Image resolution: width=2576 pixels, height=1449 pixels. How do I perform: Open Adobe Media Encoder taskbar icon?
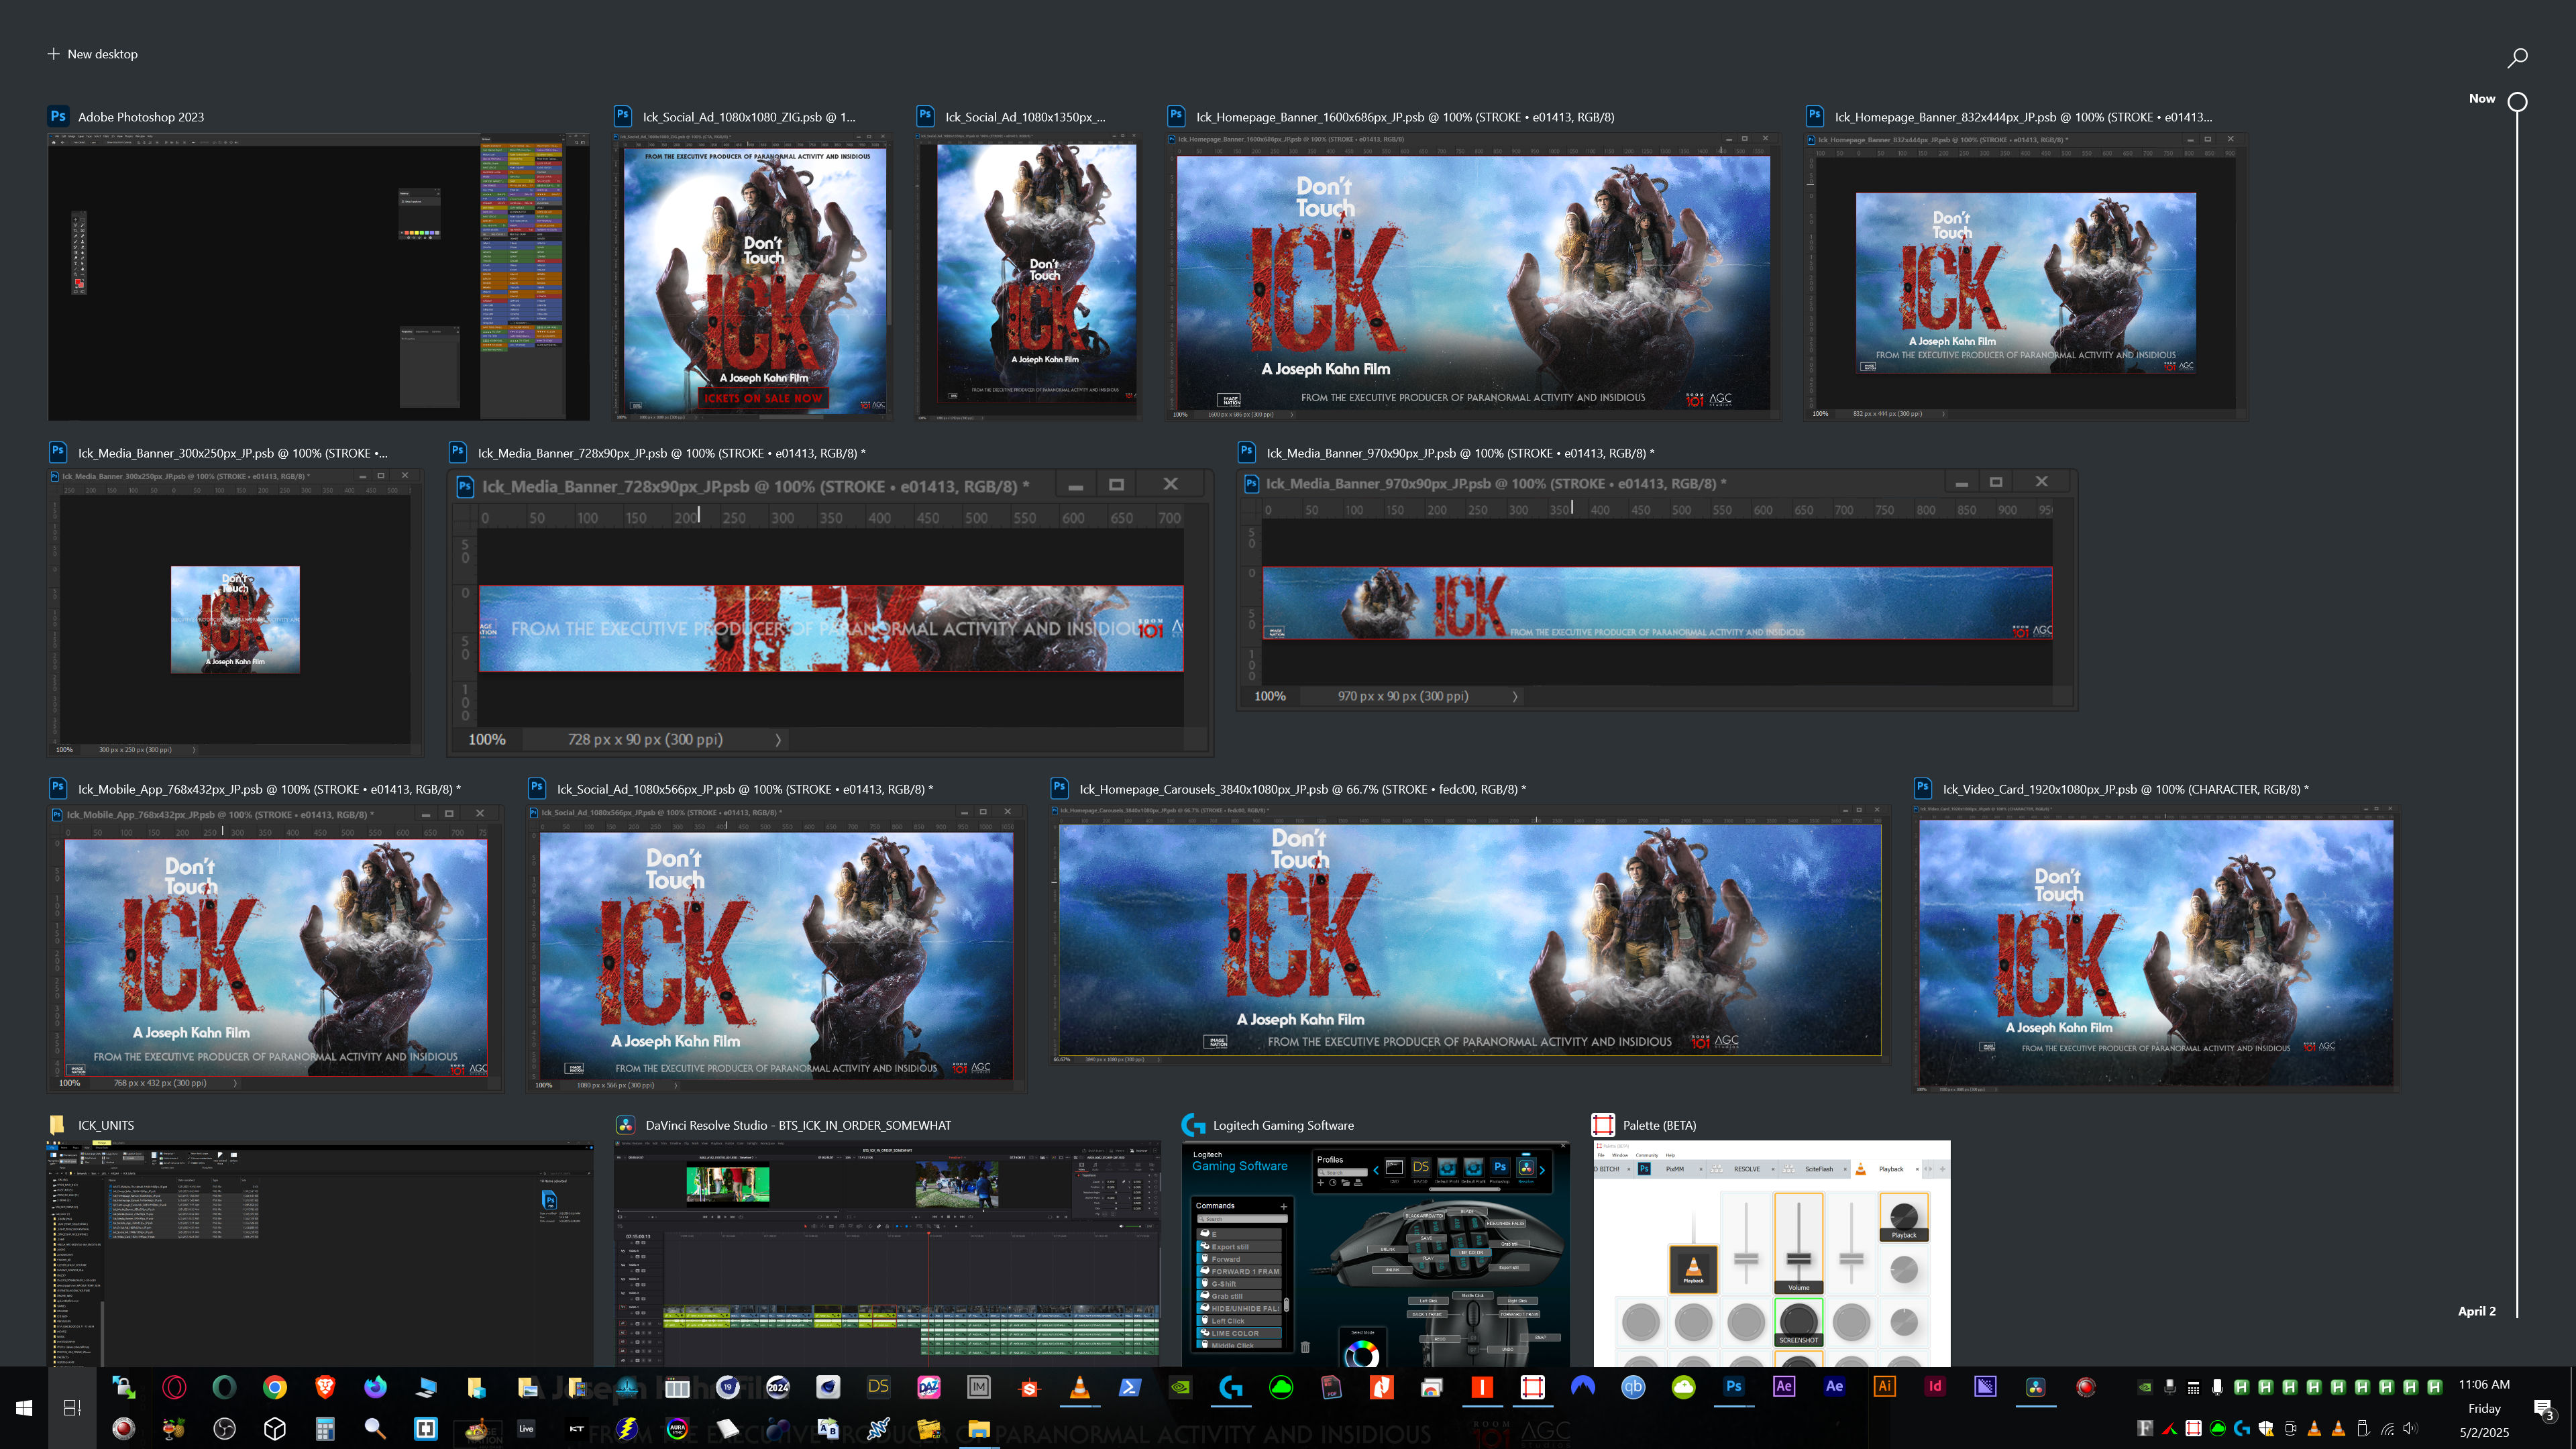click(x=1985, y=1386)
